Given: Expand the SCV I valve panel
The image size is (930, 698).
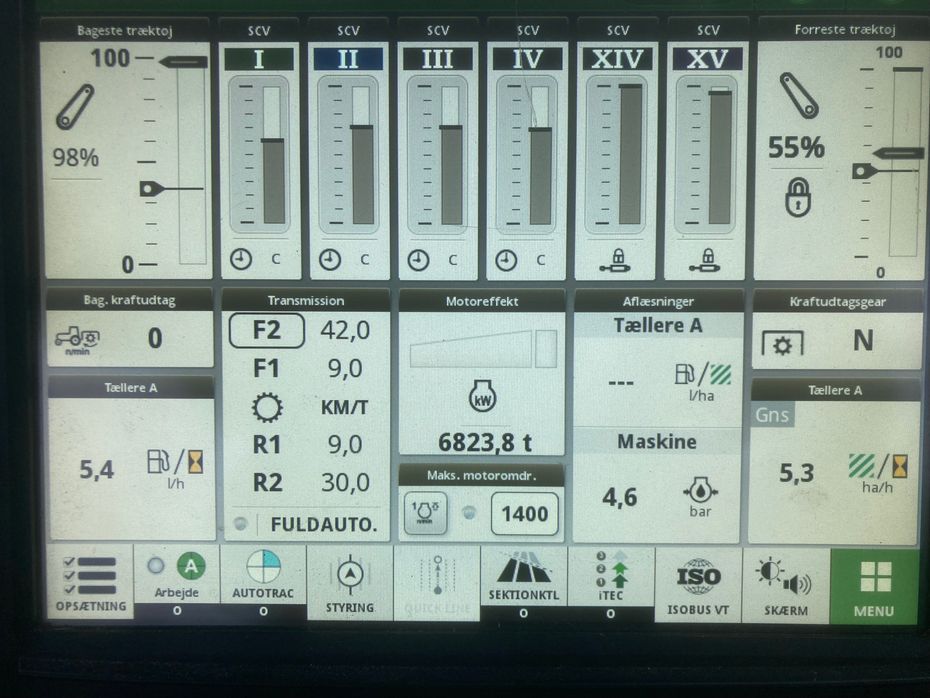Looking at the screenshot, I should point(259,150).
